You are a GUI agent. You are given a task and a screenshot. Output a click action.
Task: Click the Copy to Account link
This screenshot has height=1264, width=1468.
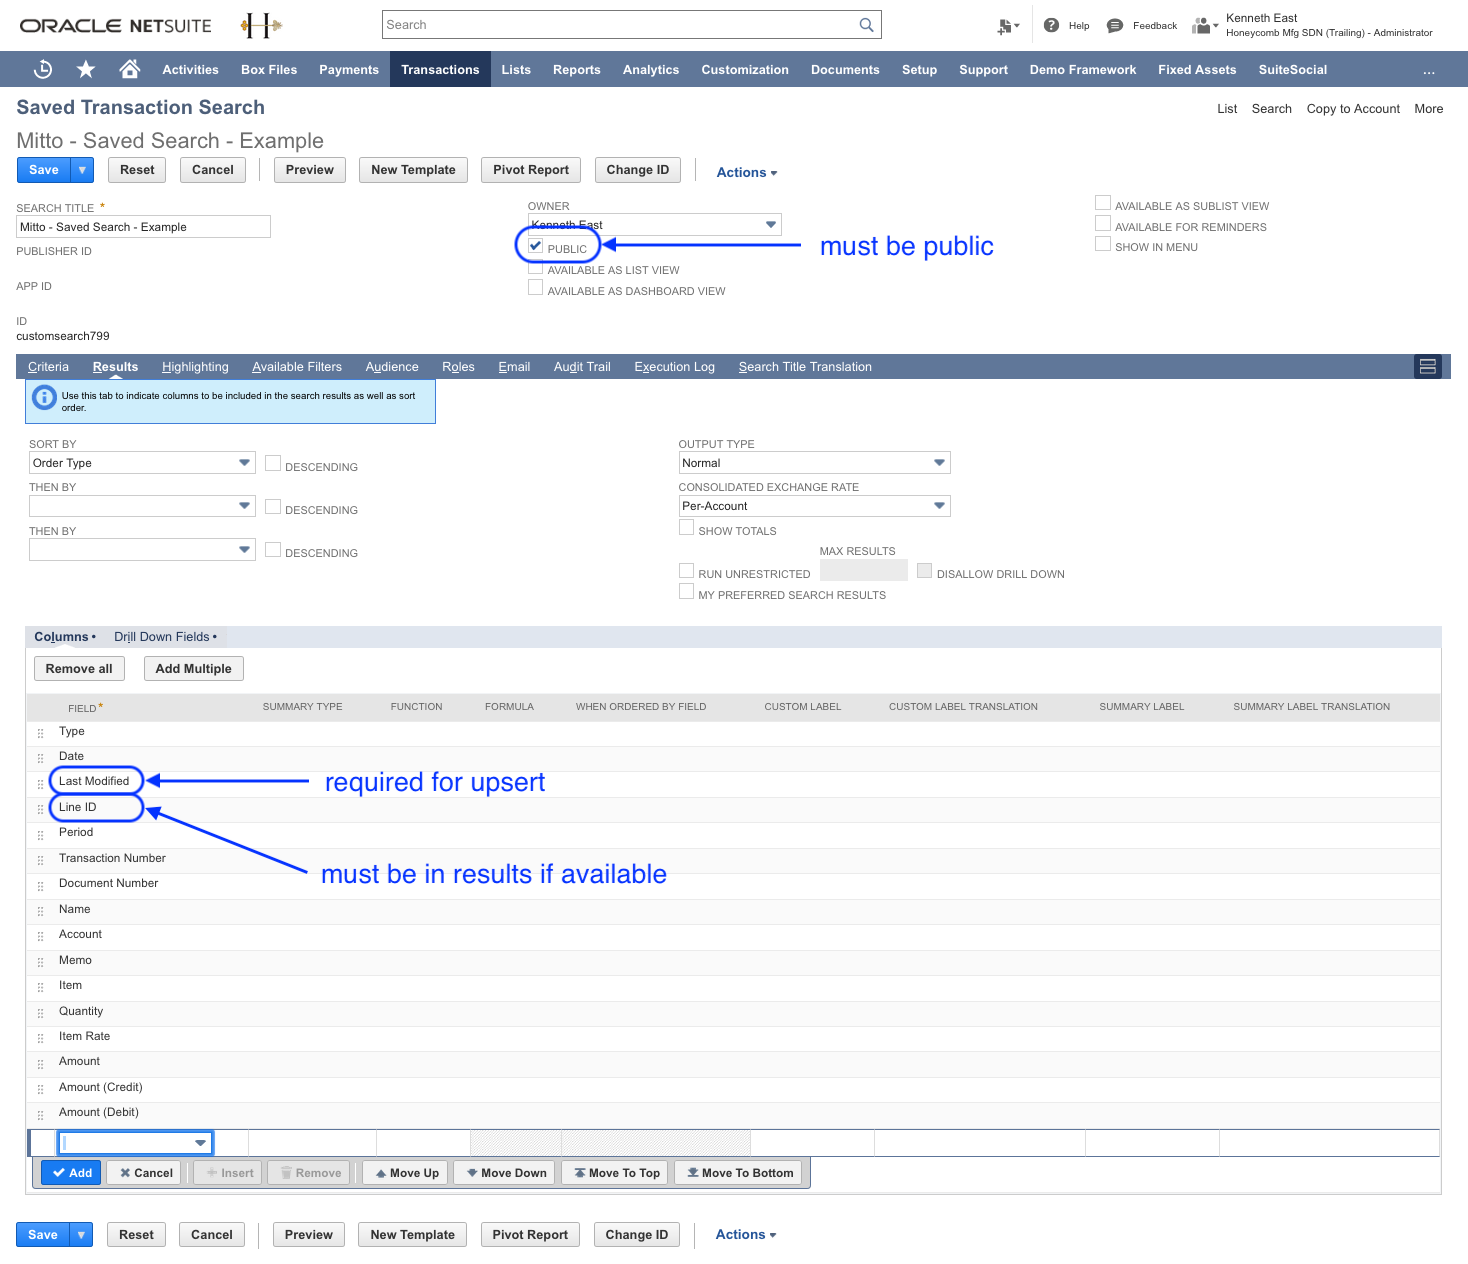1353,109
